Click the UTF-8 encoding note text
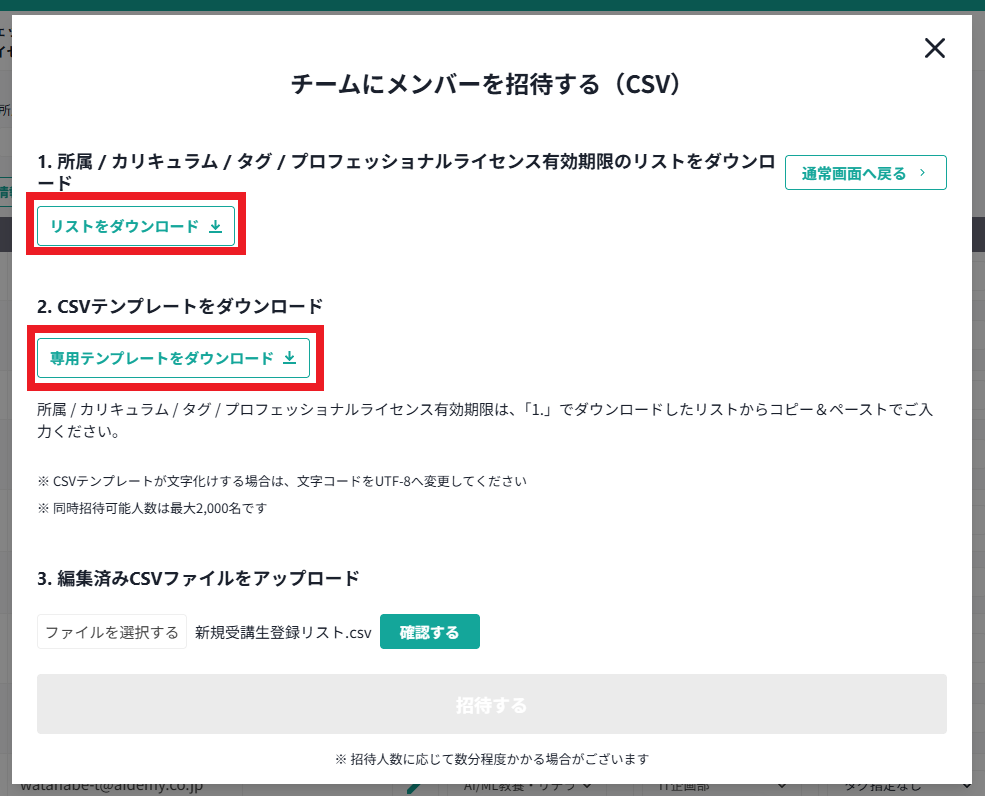 coord(282,481)
